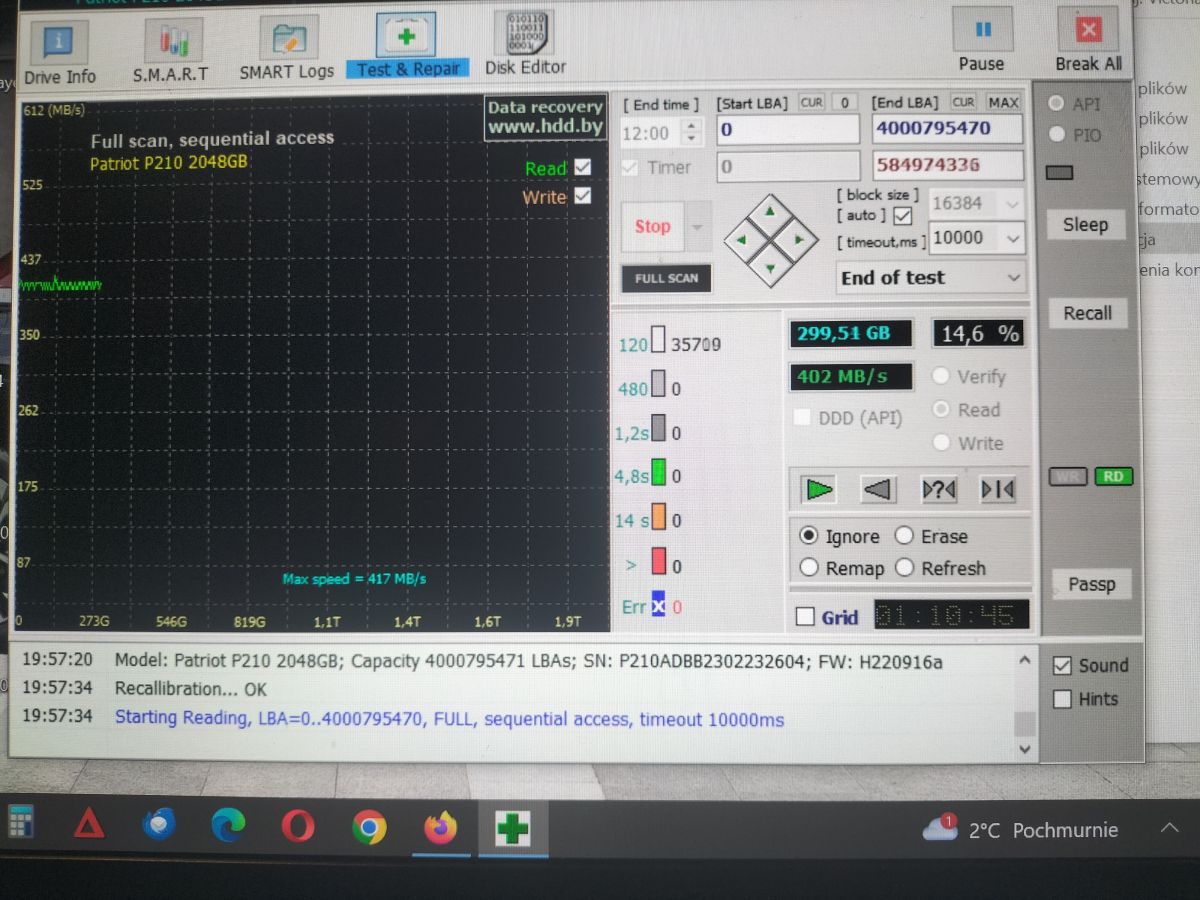Enable the Hints checkbox
This screenshot has height=900, width=1200.
[1063, 699]
